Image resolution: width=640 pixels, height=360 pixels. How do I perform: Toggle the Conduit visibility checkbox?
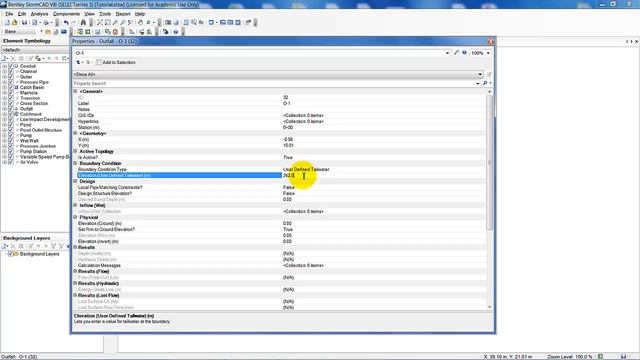(11, 66)
